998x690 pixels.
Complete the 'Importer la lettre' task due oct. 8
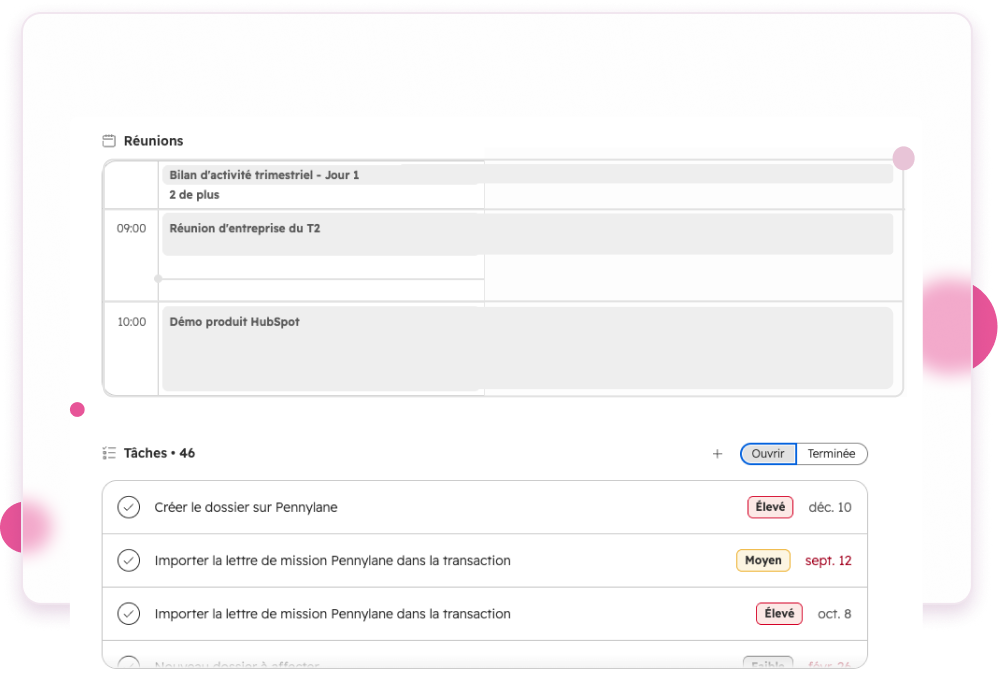(x=129, y=614)
